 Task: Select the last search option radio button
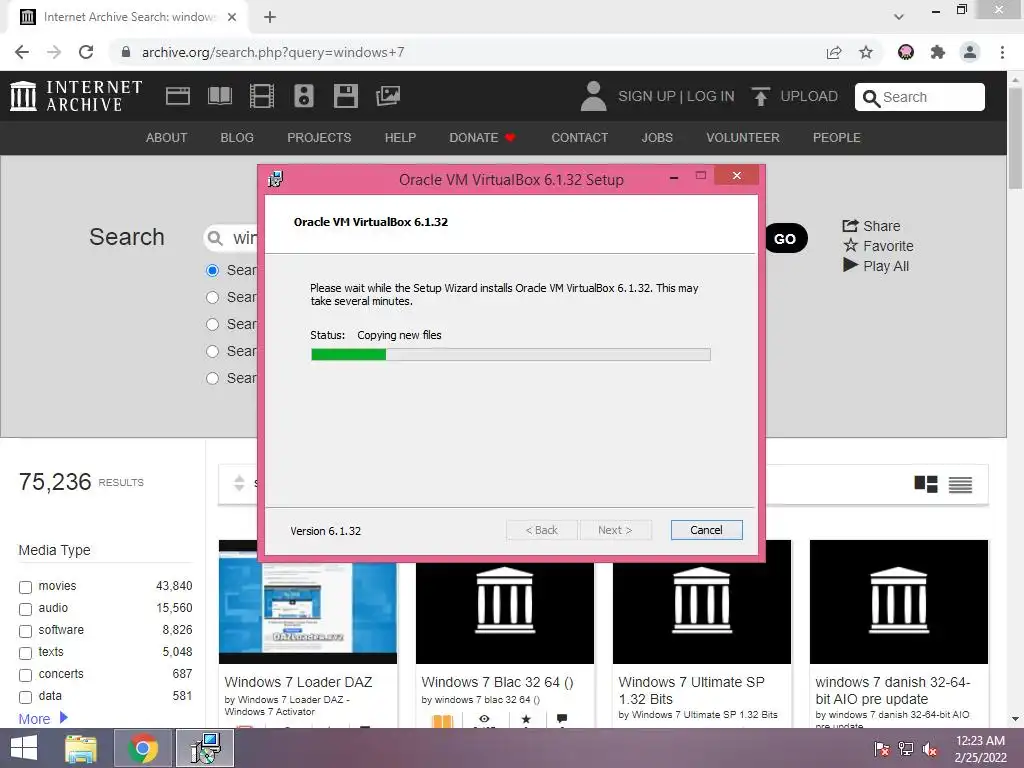212,378
